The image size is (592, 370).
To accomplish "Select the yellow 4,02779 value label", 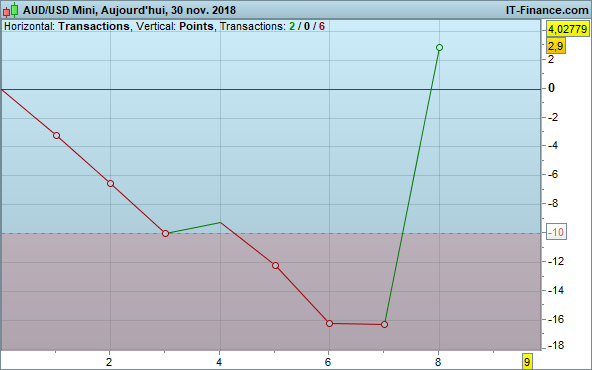I will point(567,29).
